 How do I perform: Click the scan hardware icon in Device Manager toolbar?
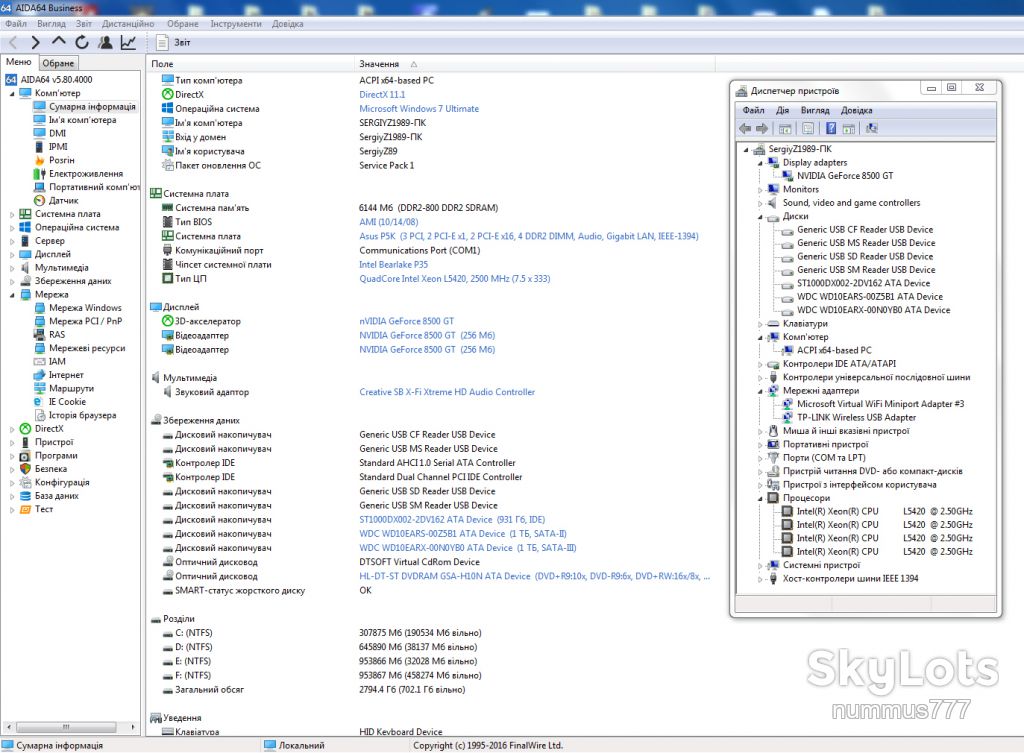pos(872,129)
